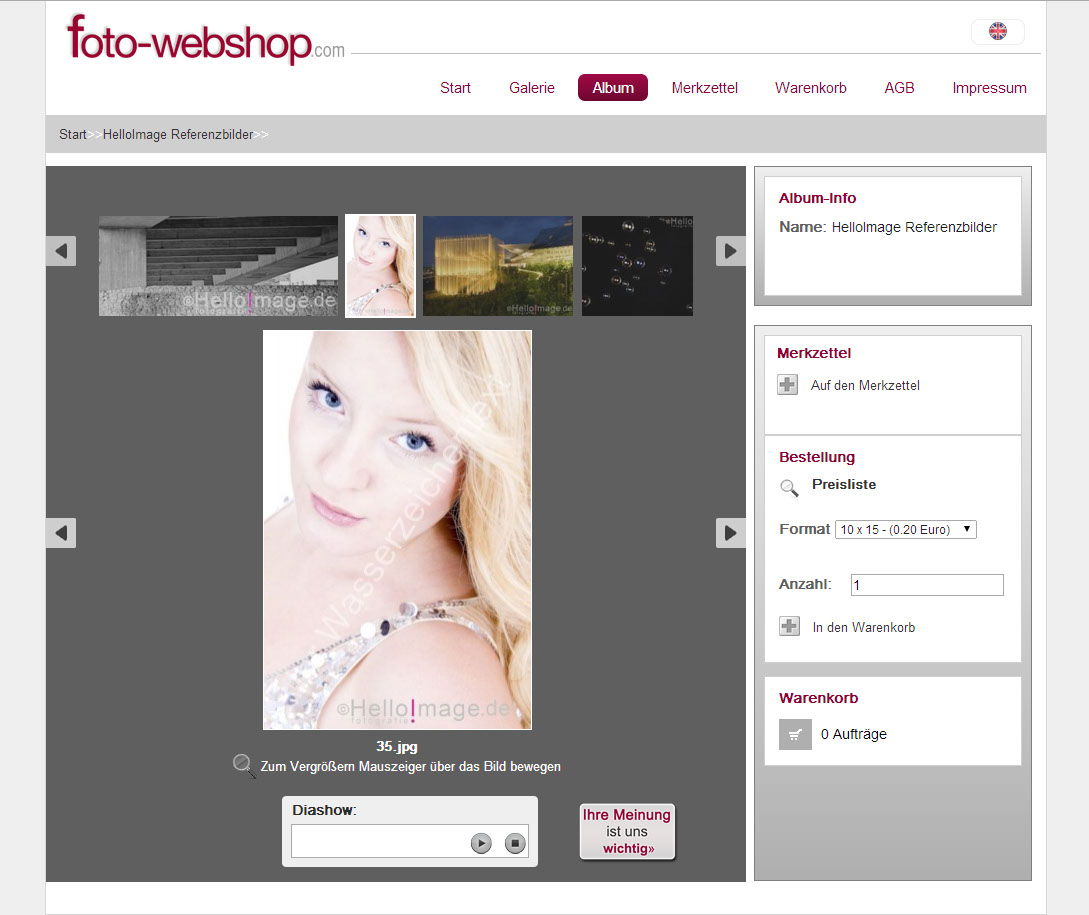Start the Diashow with play button

[x=481, y=843]
